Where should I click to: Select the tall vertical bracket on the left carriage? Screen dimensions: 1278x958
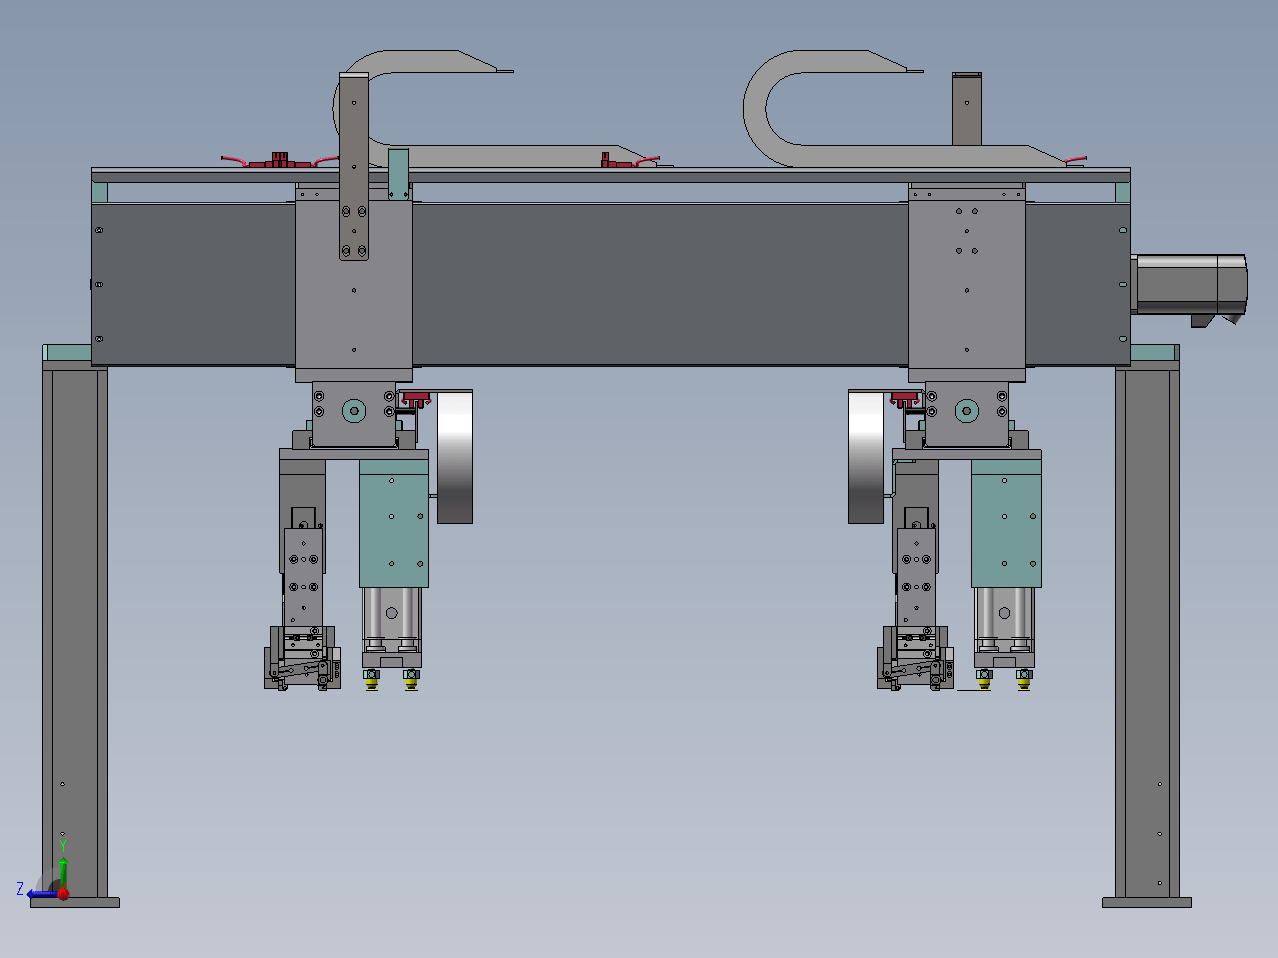click(354, 167)
